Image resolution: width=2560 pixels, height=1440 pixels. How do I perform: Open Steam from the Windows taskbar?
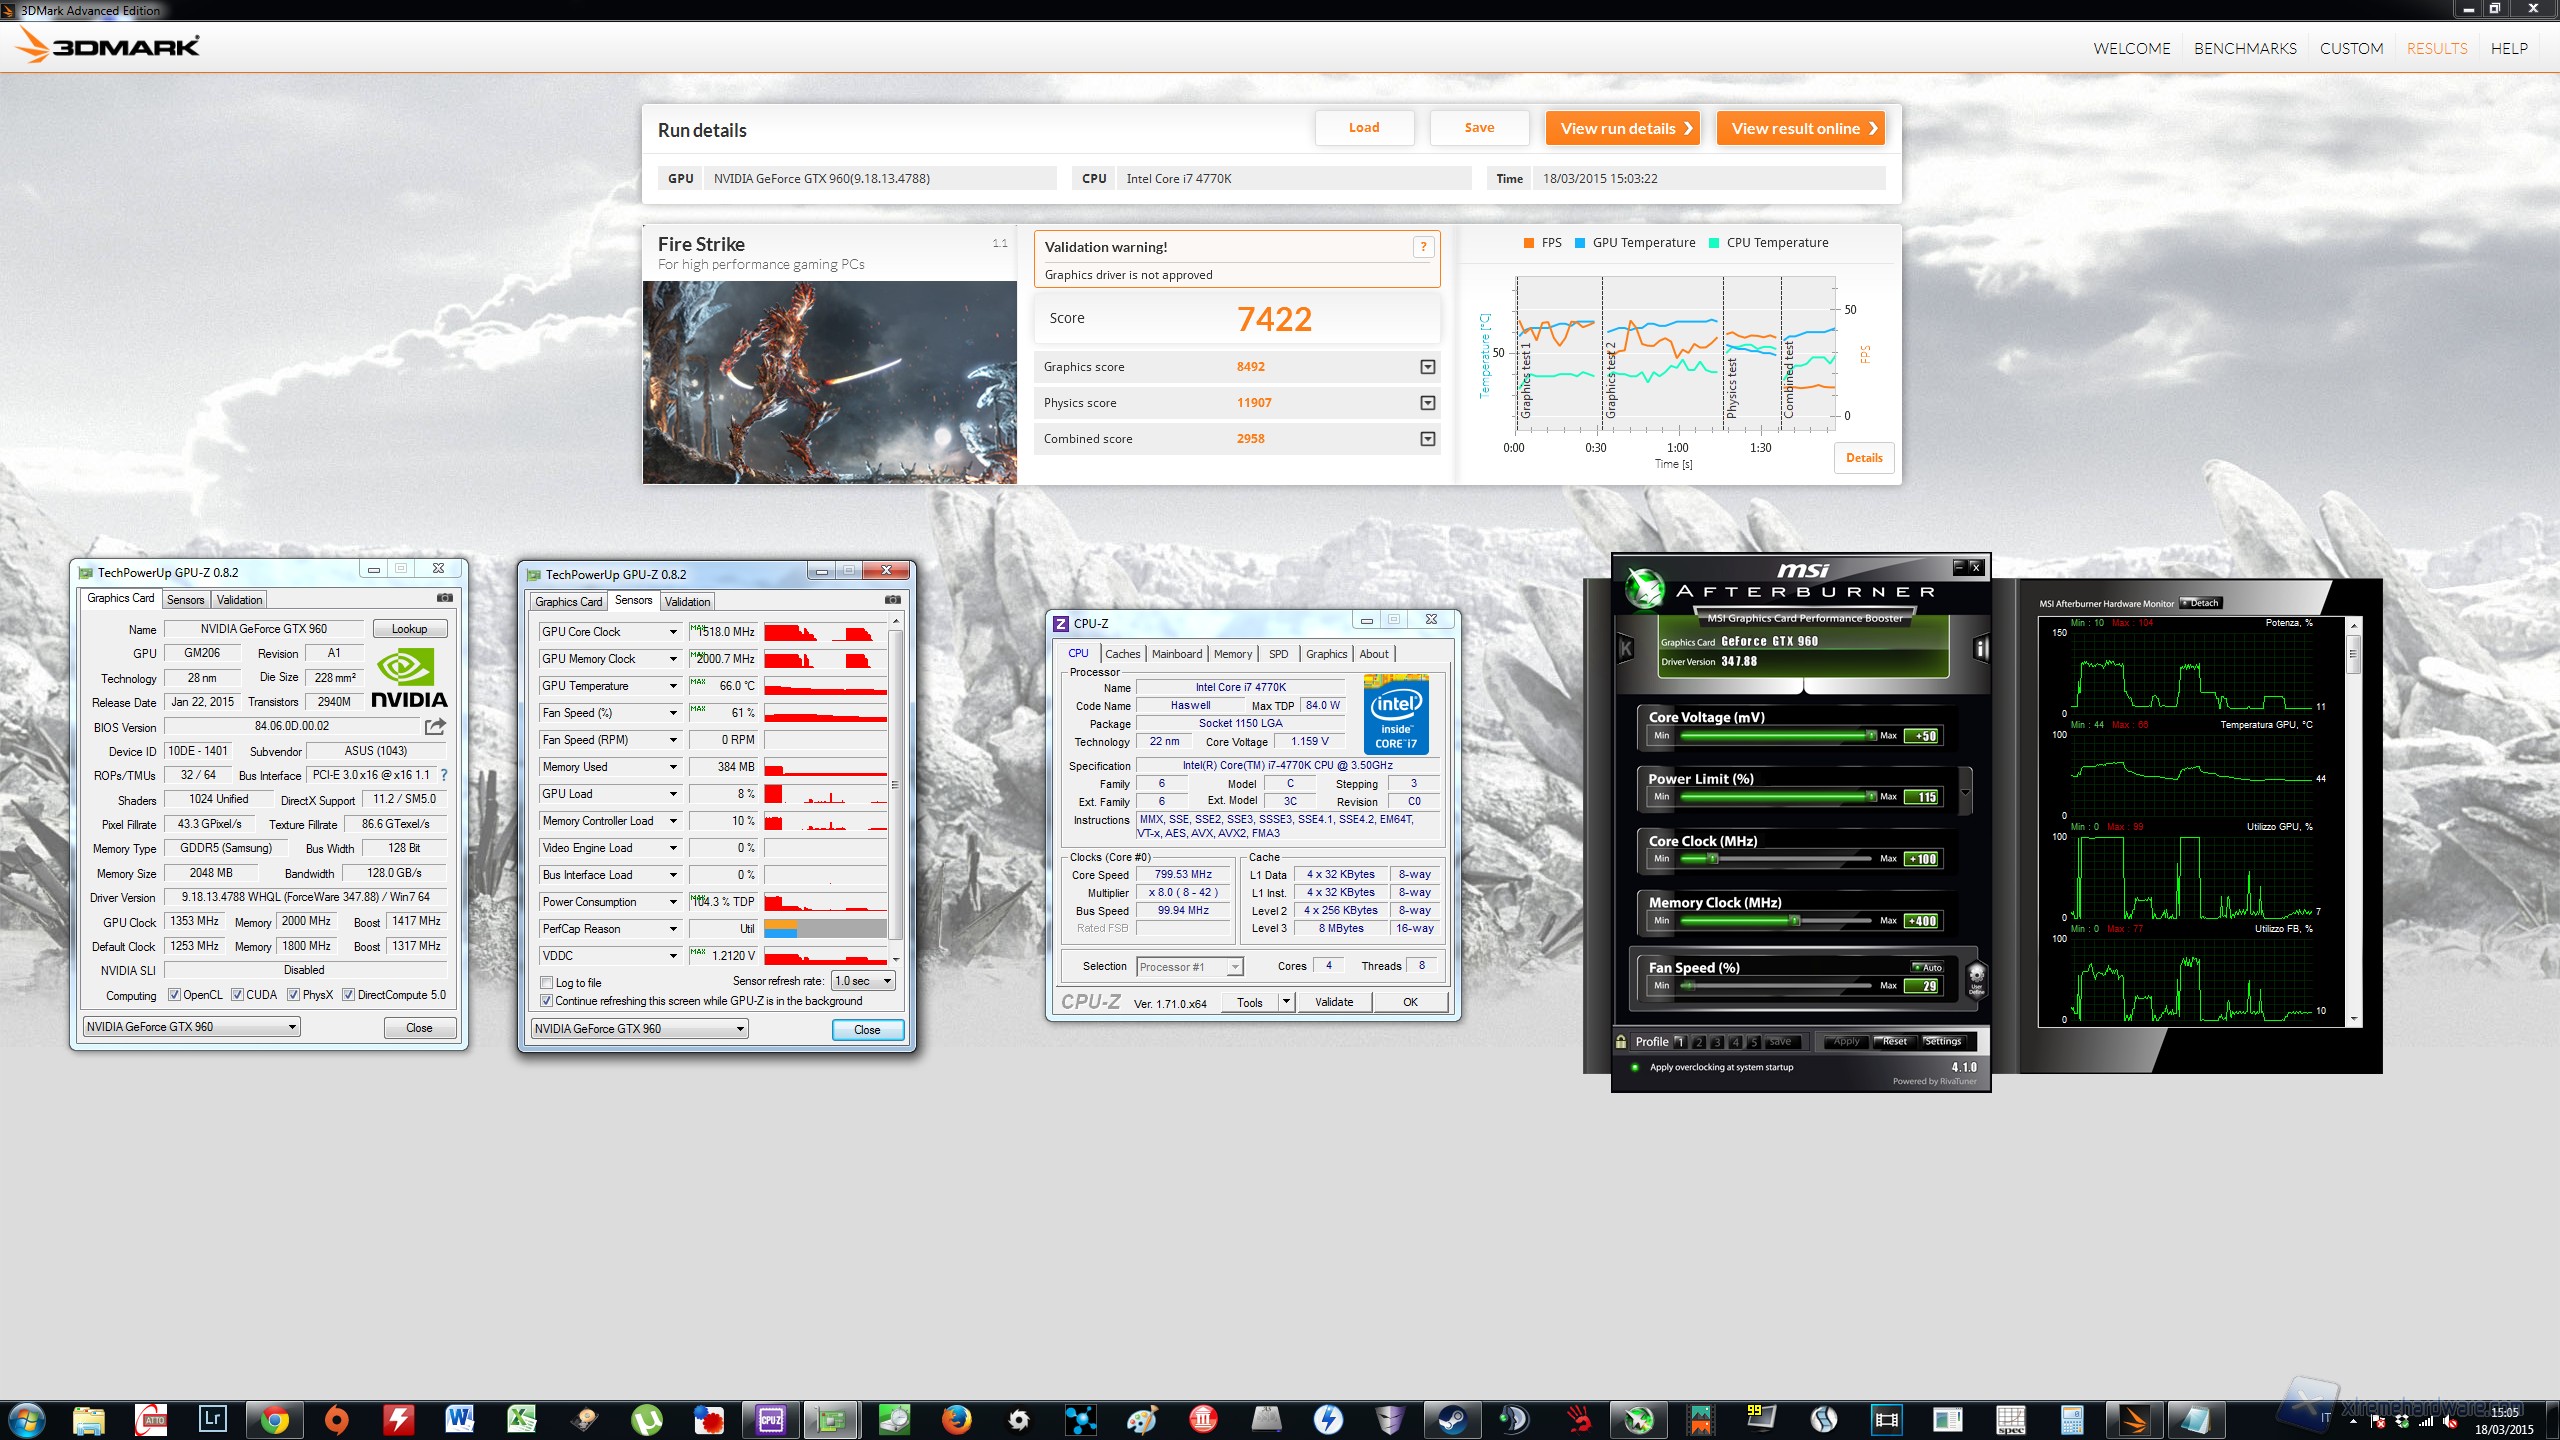[1451, 1419]
